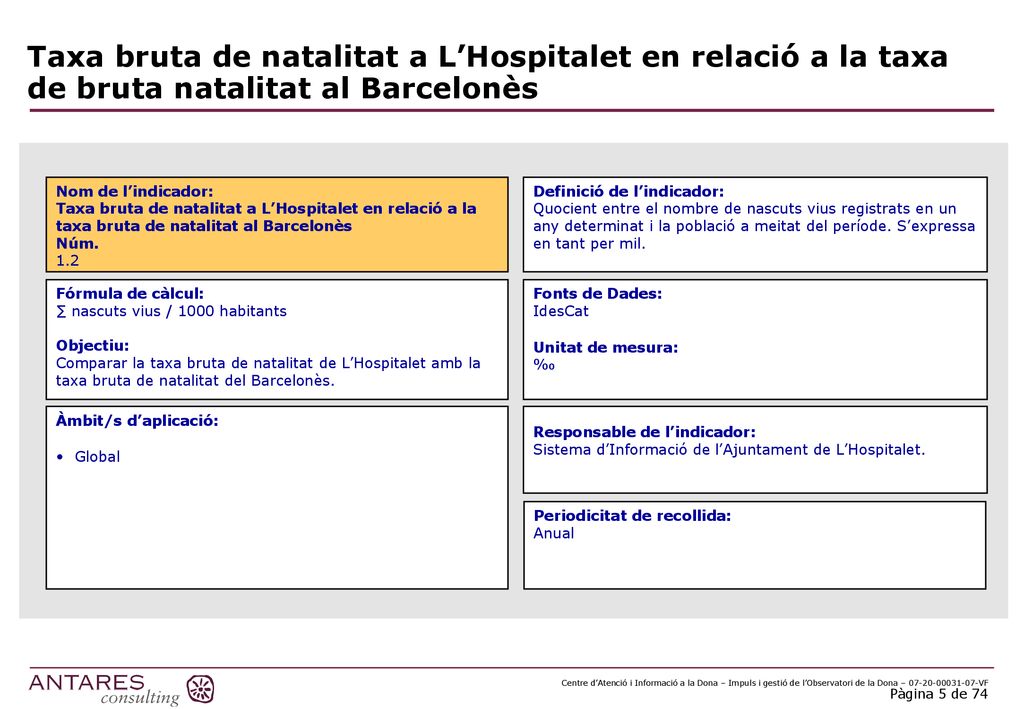The height and width of the screenshot is (709, 1024).
Task: Click the 'IdesCat' data source text
Action: coord(561,311)
